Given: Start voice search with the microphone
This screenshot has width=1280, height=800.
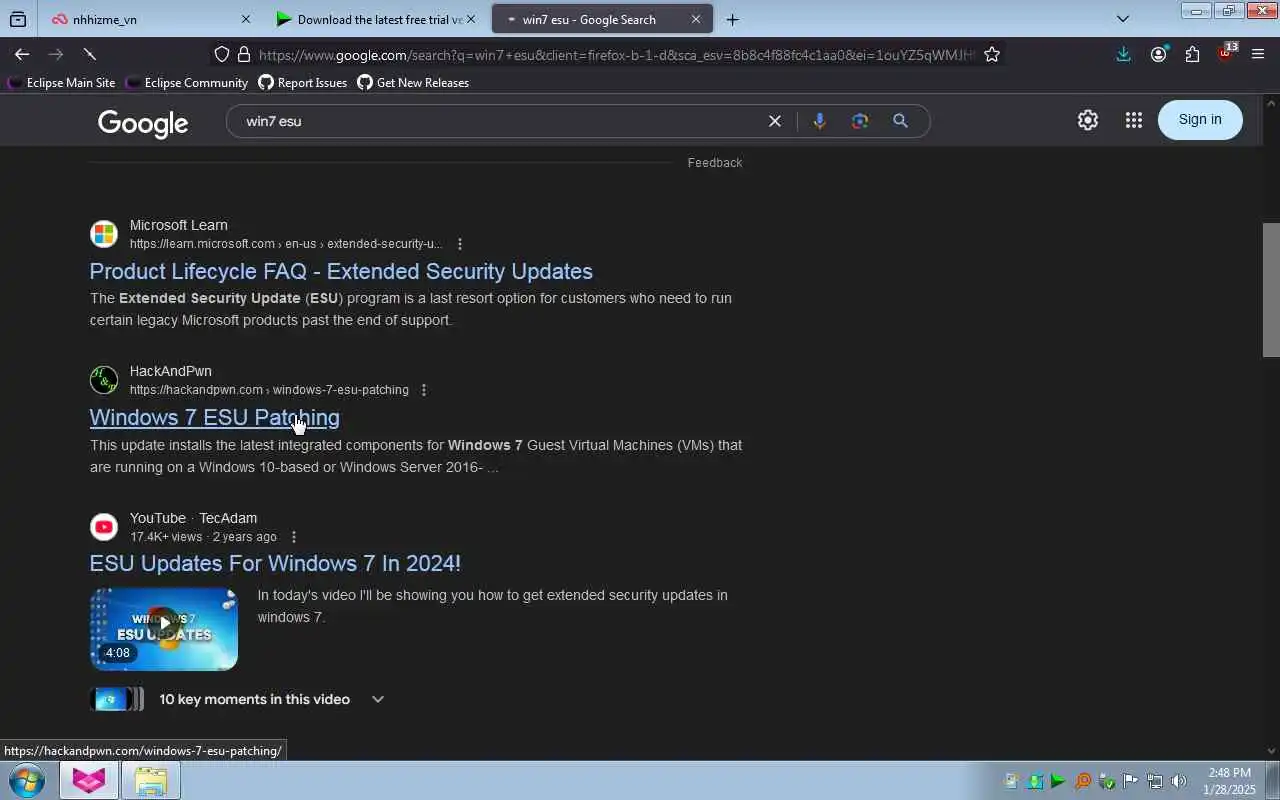Looking at the screenshot, I should point(820,121).
